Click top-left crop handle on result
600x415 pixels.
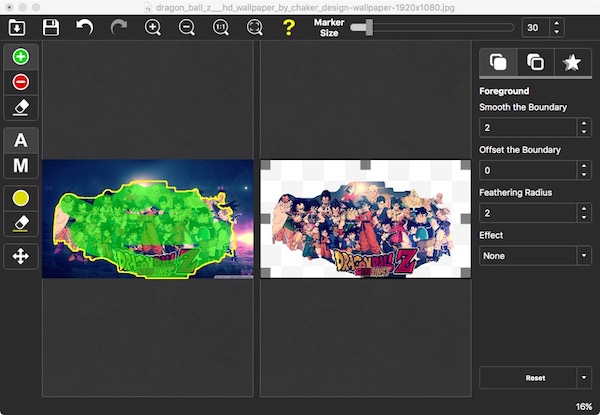click(266, 165)
